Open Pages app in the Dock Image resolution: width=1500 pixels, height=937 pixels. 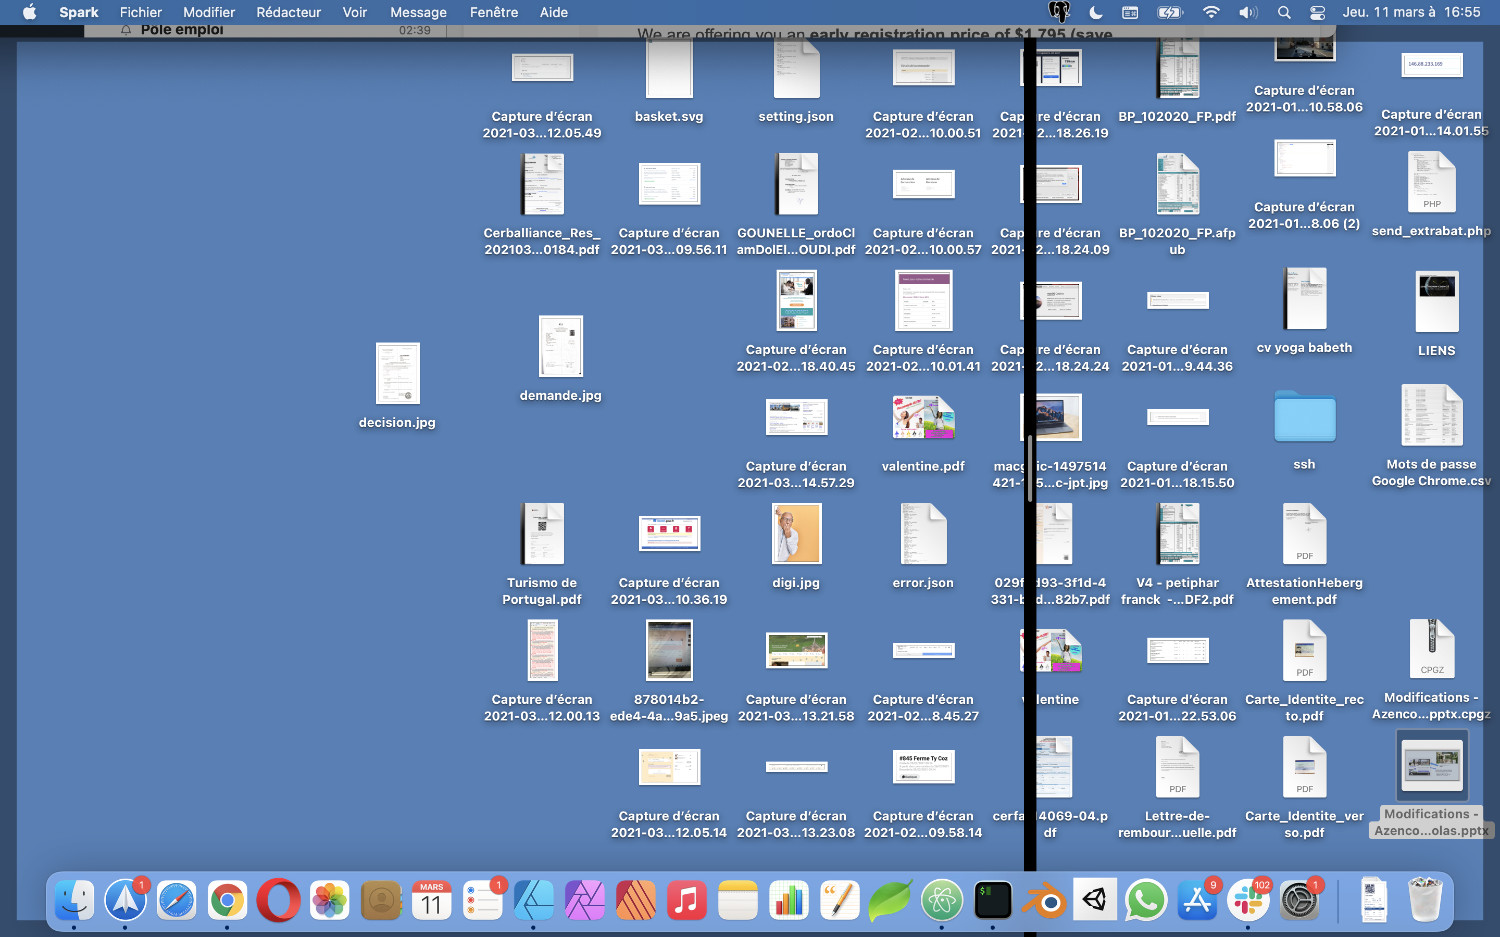[840, 901]
